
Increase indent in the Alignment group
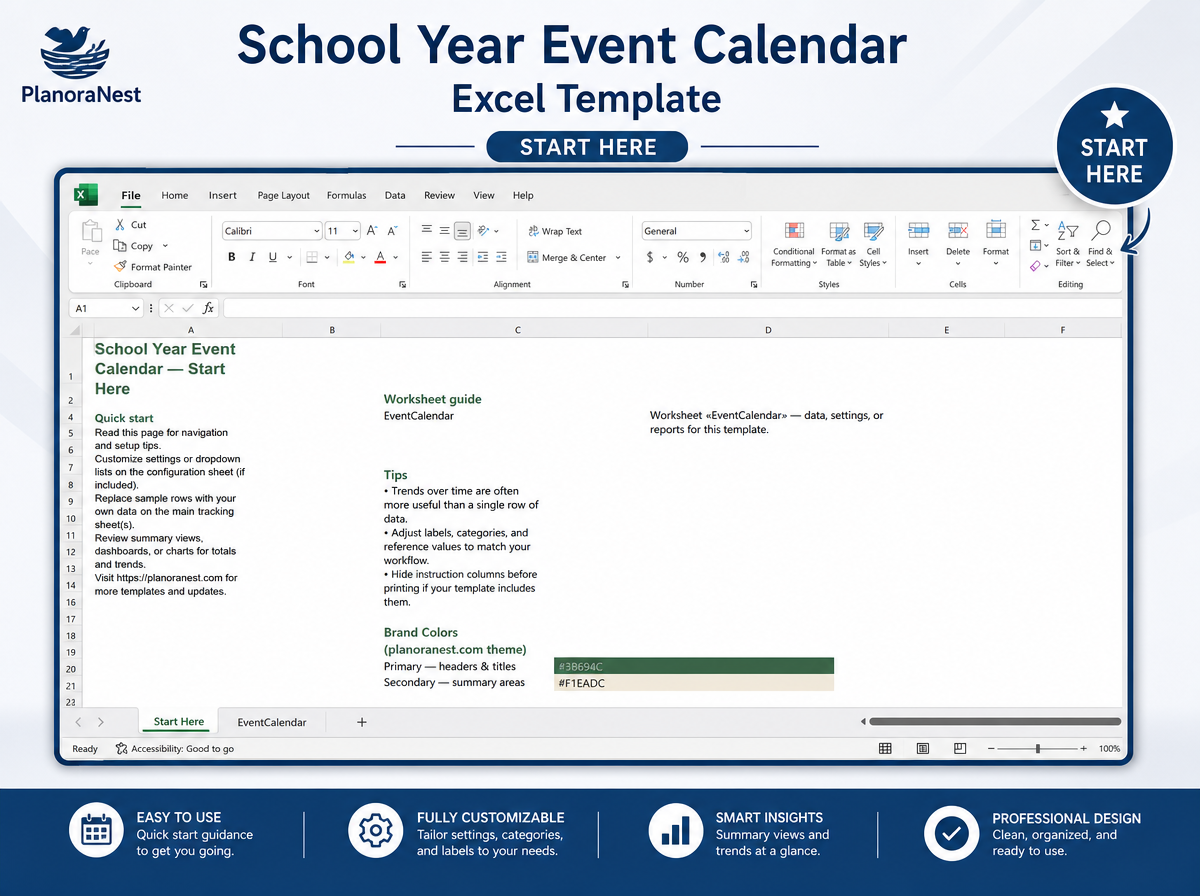pyautogui.click(x=503, y=257)
